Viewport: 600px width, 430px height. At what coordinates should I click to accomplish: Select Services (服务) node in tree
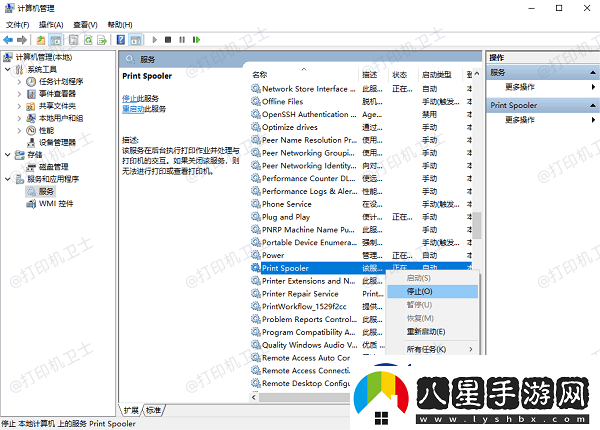tap(41, 191)
